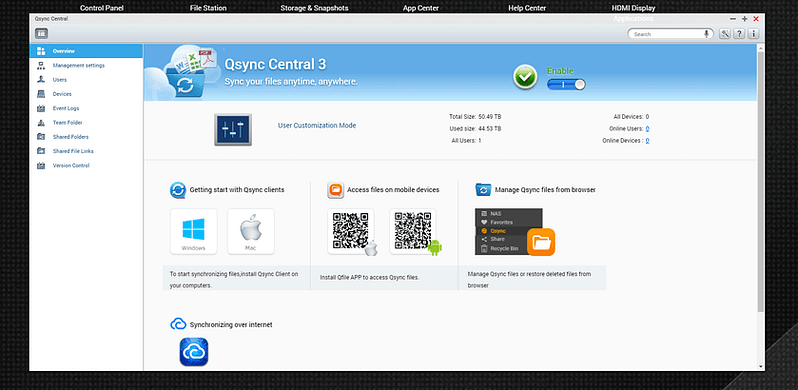The width and height of the screenshot is (798, 390).
Task: Click the Devices sidebar icon
Action: pyautogui.click(x=41, y=94)
